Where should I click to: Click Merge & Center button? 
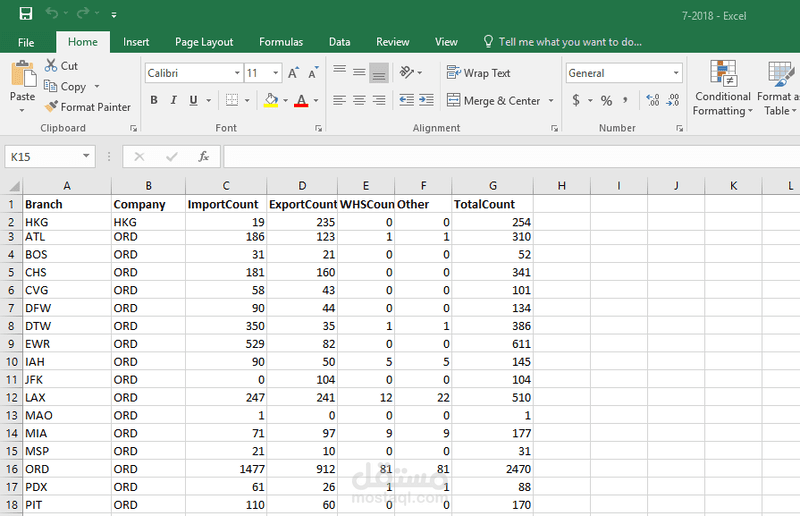pyautogui.click(x=493, y=101)
